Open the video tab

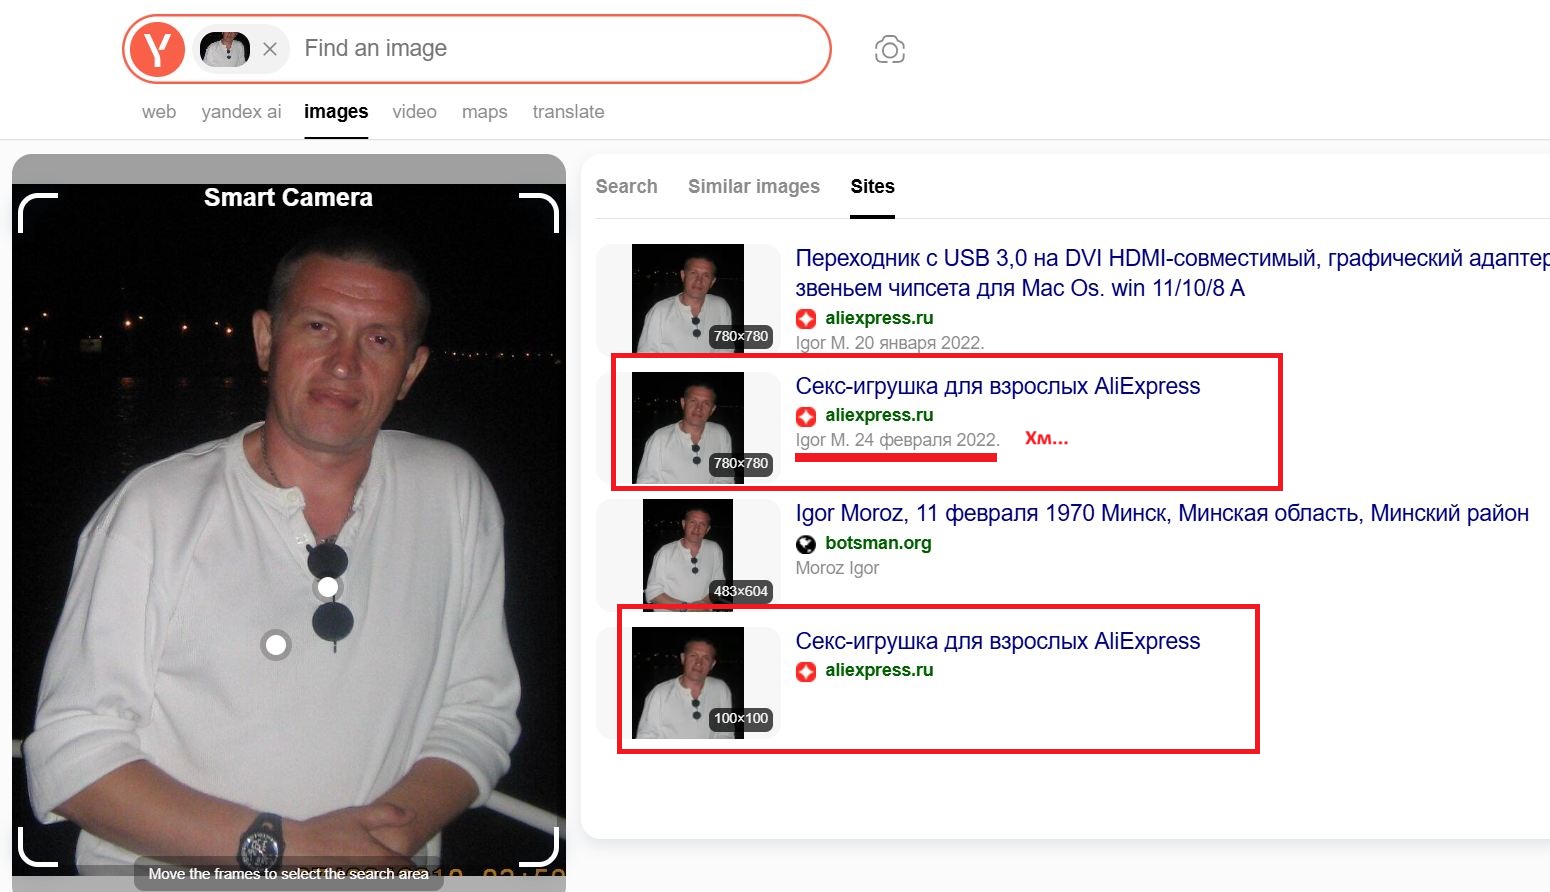point(414,112)
